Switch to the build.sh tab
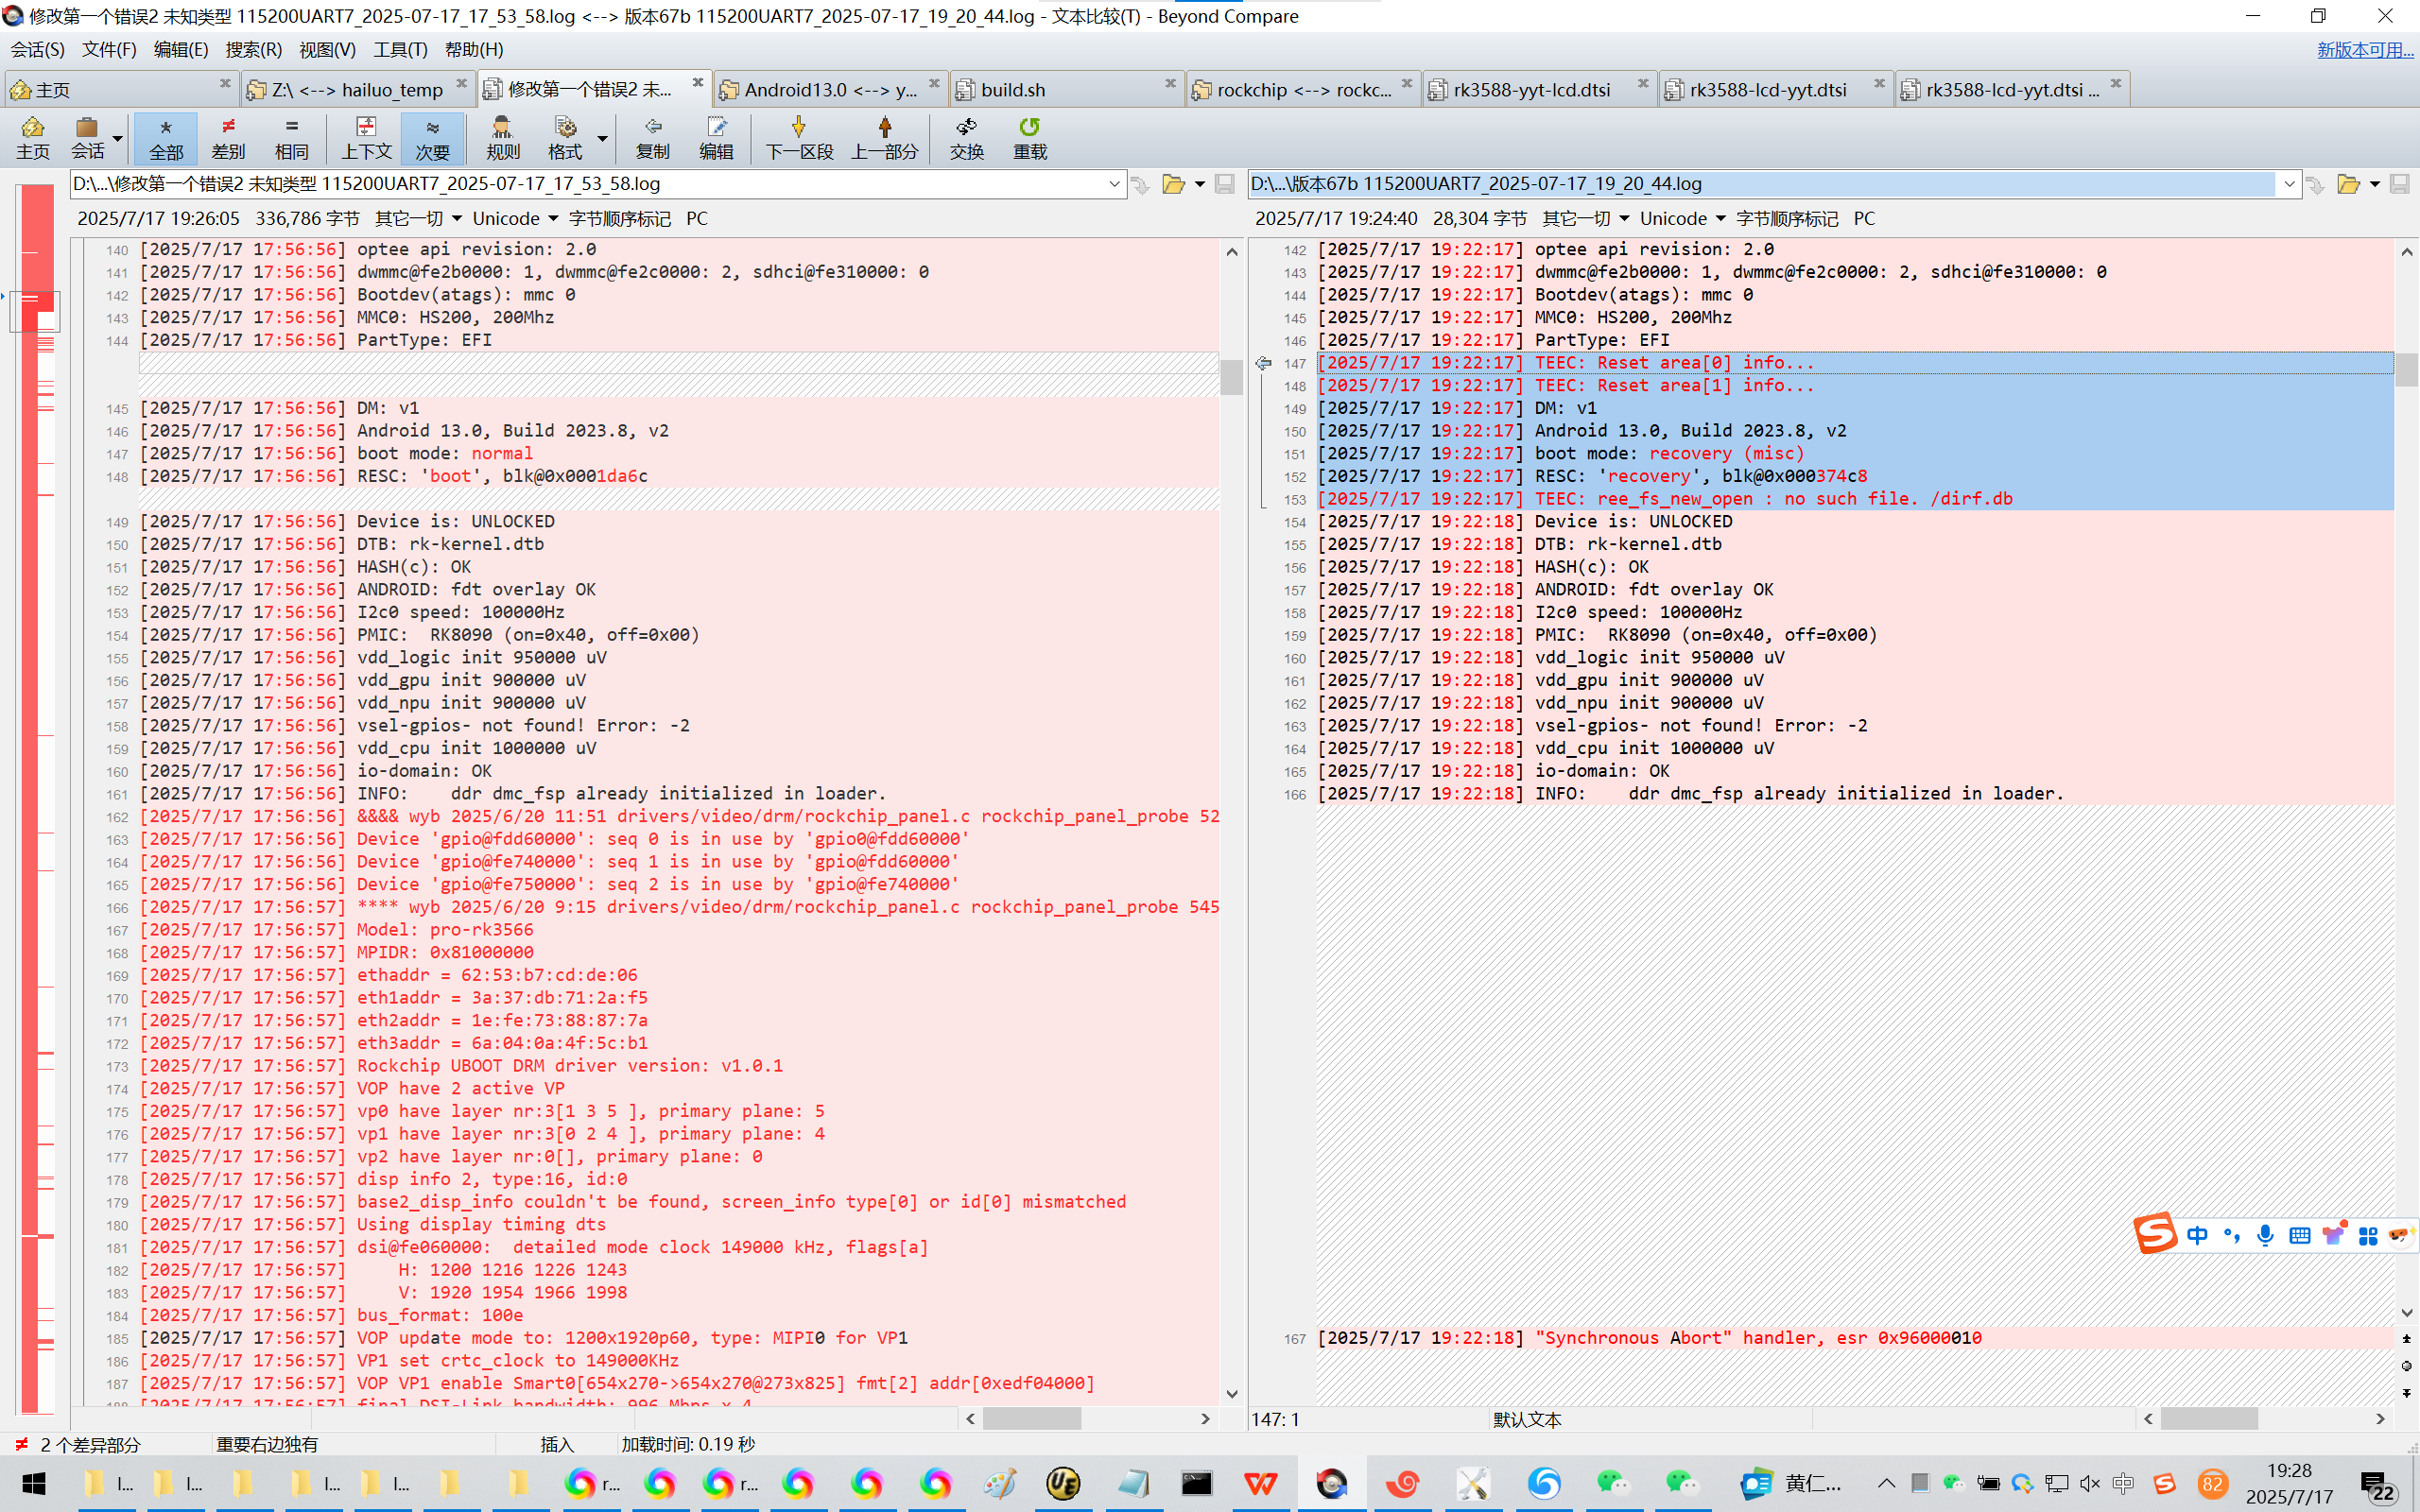Image resolution: width=2420 pixels, height=1512 pixels. click(1013, 90)
